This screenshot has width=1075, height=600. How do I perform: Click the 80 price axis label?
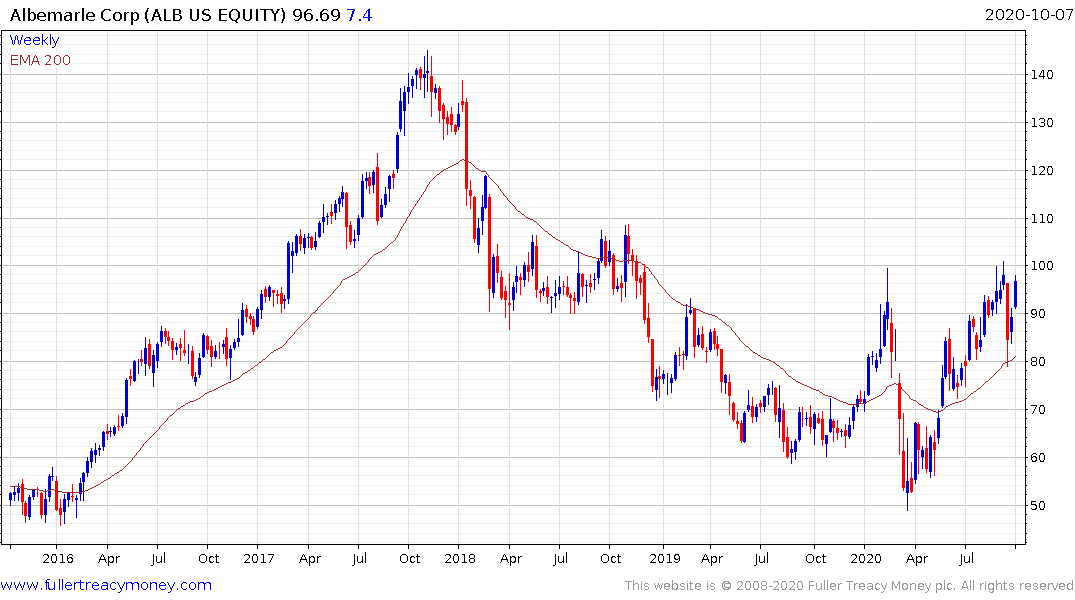coord(1038,362)
